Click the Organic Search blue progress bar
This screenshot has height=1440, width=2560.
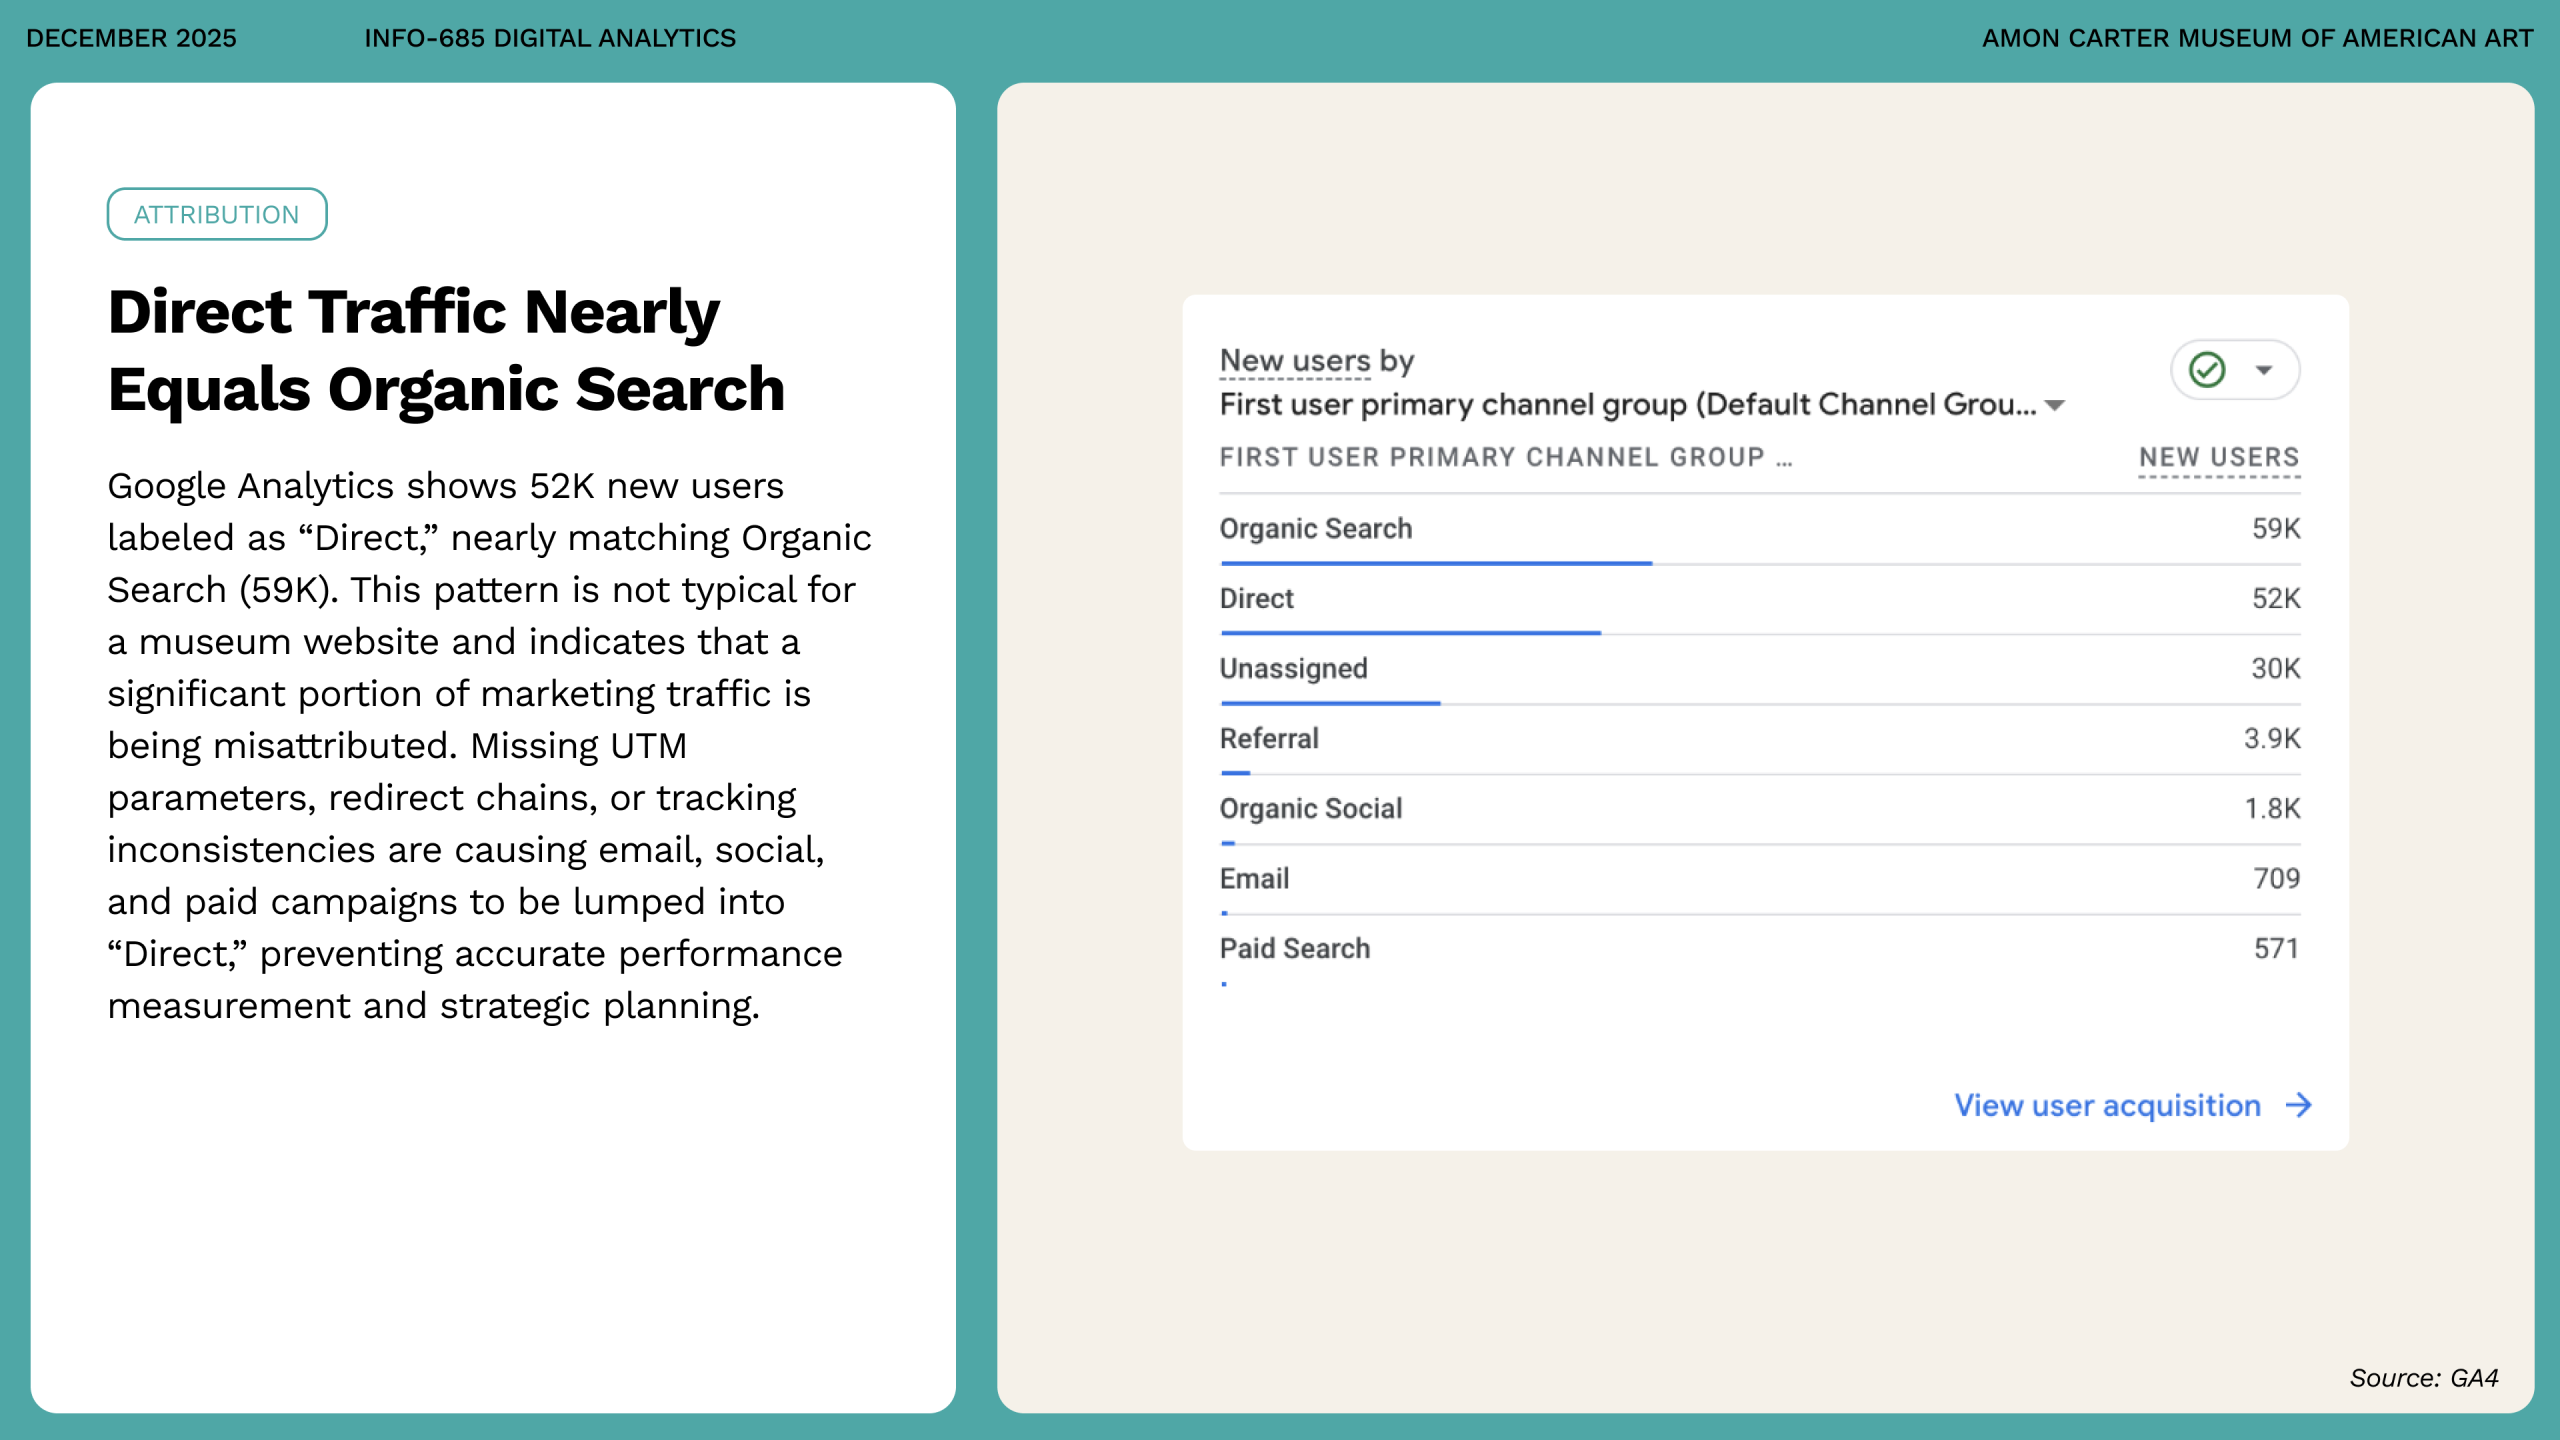pos(1436,564)
